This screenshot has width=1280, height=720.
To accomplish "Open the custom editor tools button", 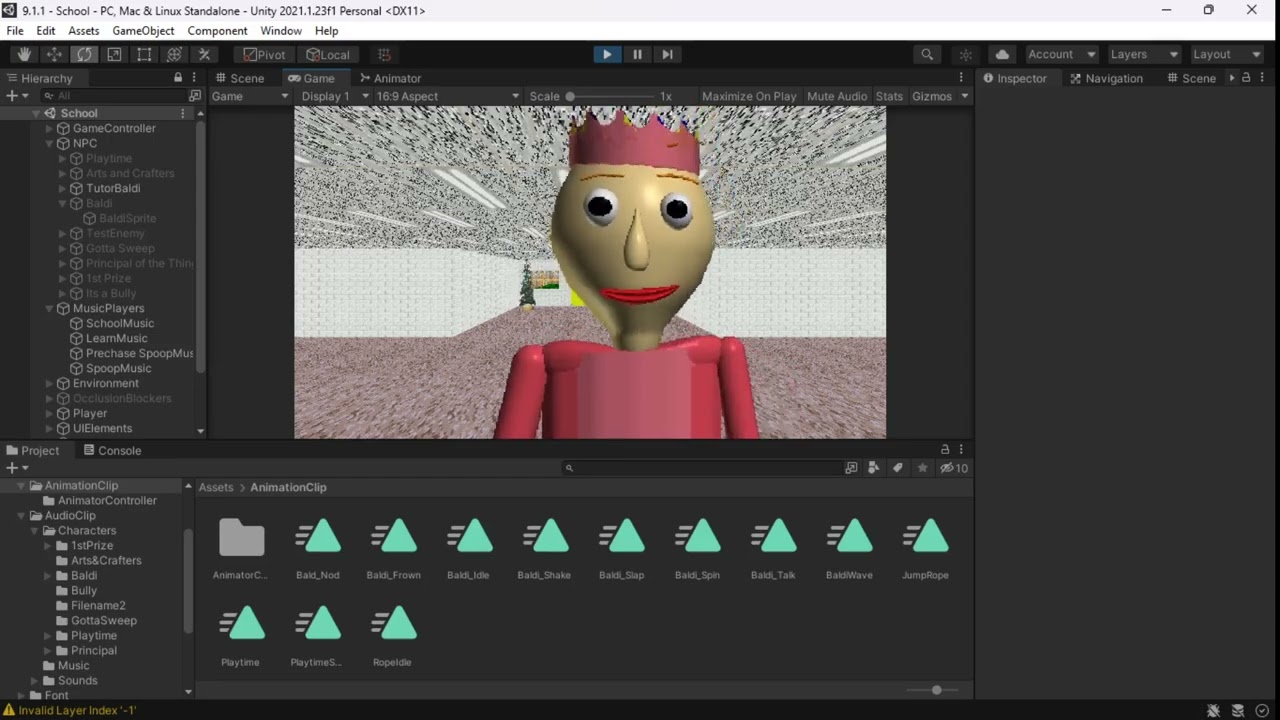I will [204, 55].
